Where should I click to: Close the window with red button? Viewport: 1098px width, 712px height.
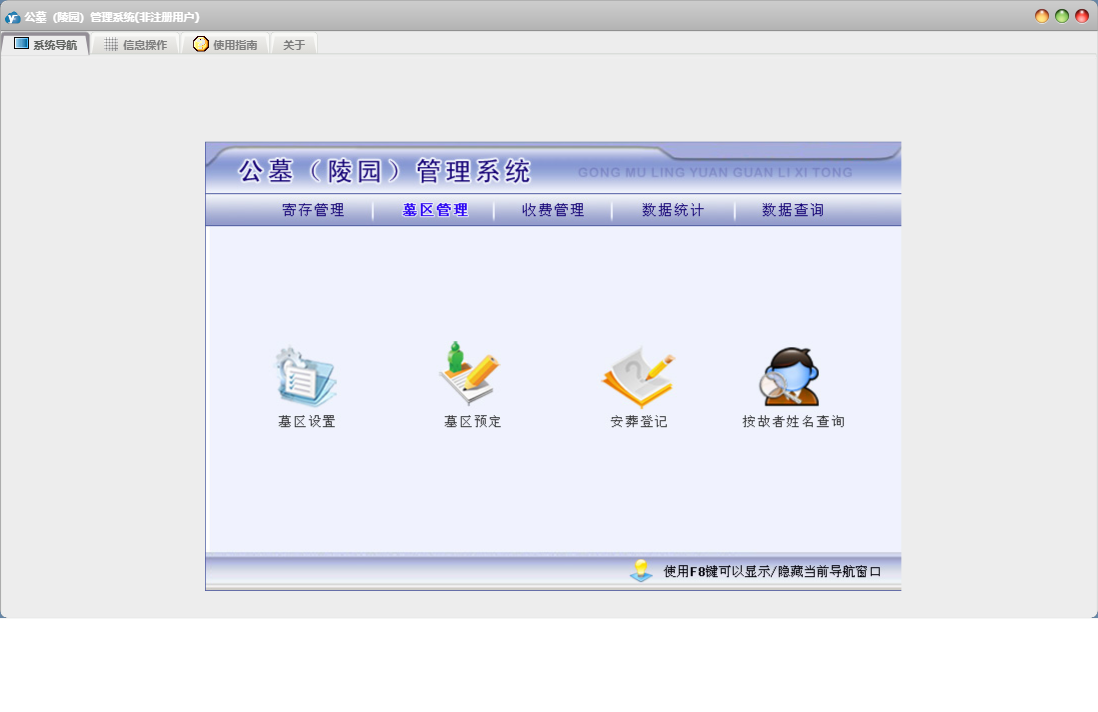tap(1082, 16)
